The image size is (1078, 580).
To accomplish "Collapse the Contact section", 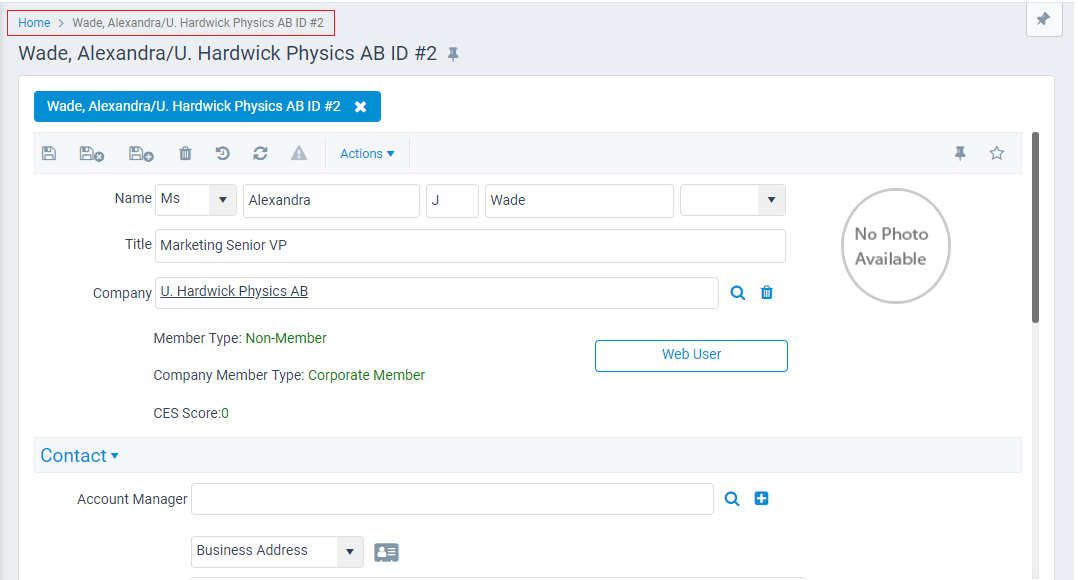I will (x=80, y=455).
